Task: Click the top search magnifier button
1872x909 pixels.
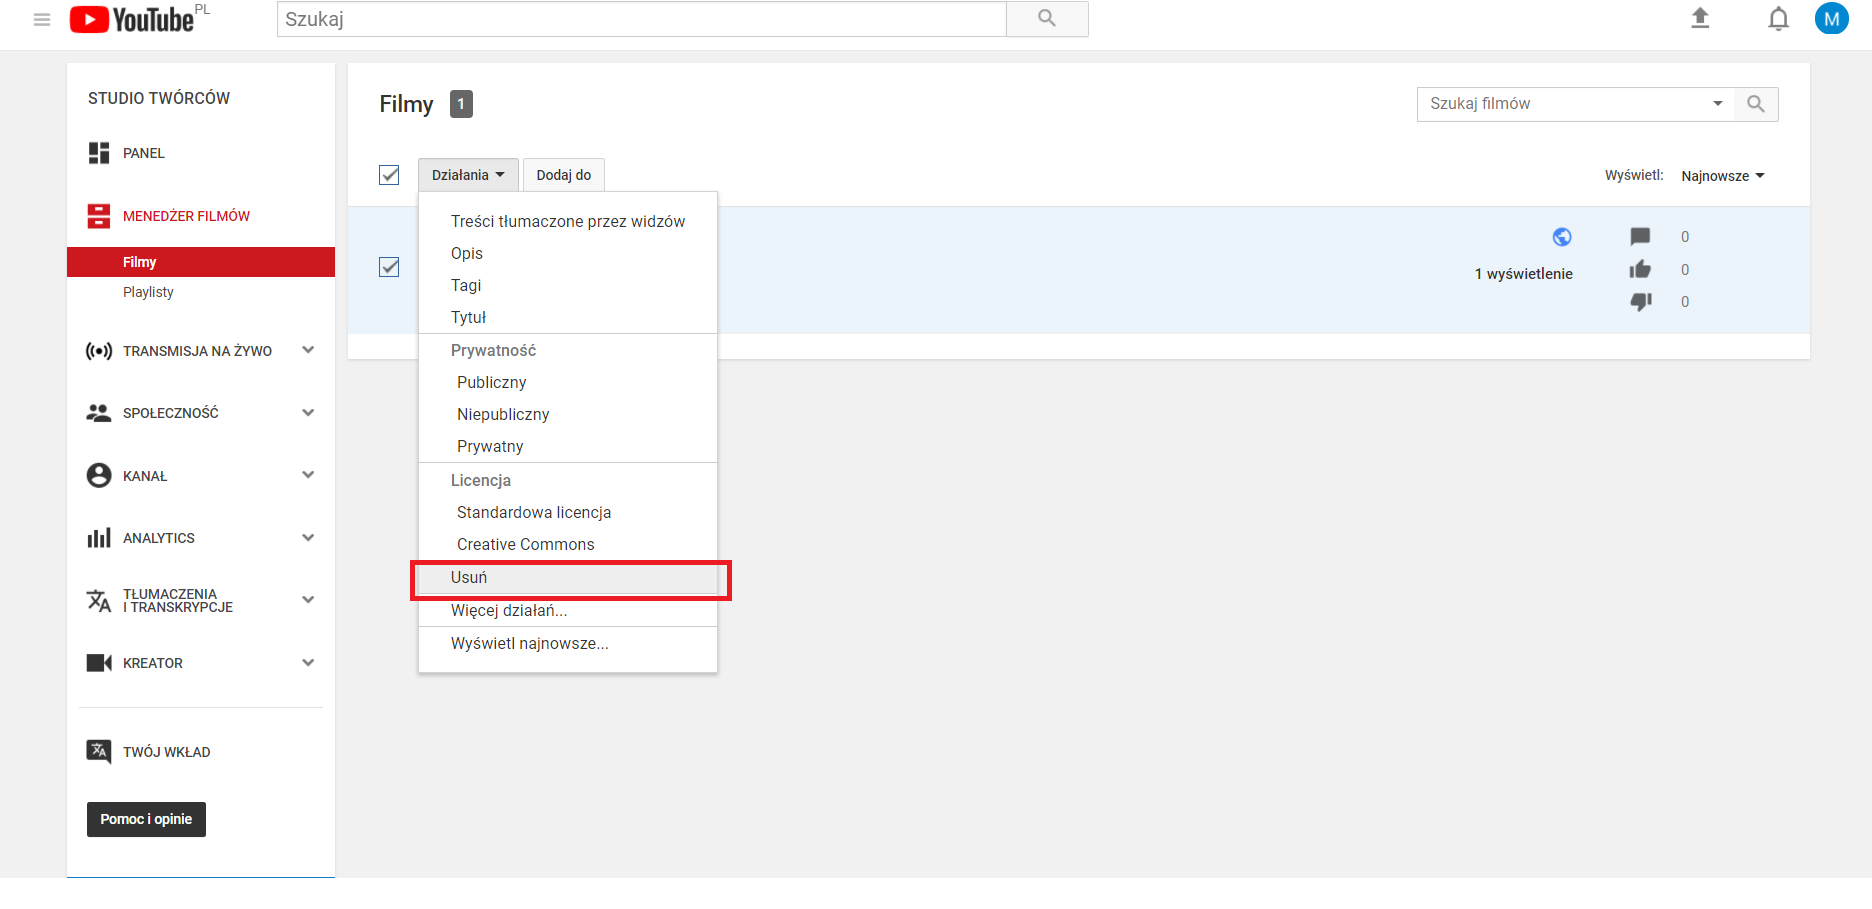Action: tap(1047, 19)
